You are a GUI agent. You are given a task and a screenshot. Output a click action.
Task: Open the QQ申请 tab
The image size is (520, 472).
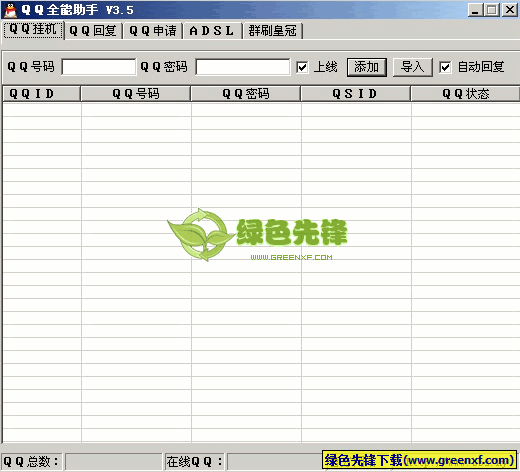(x=153, y=31)
